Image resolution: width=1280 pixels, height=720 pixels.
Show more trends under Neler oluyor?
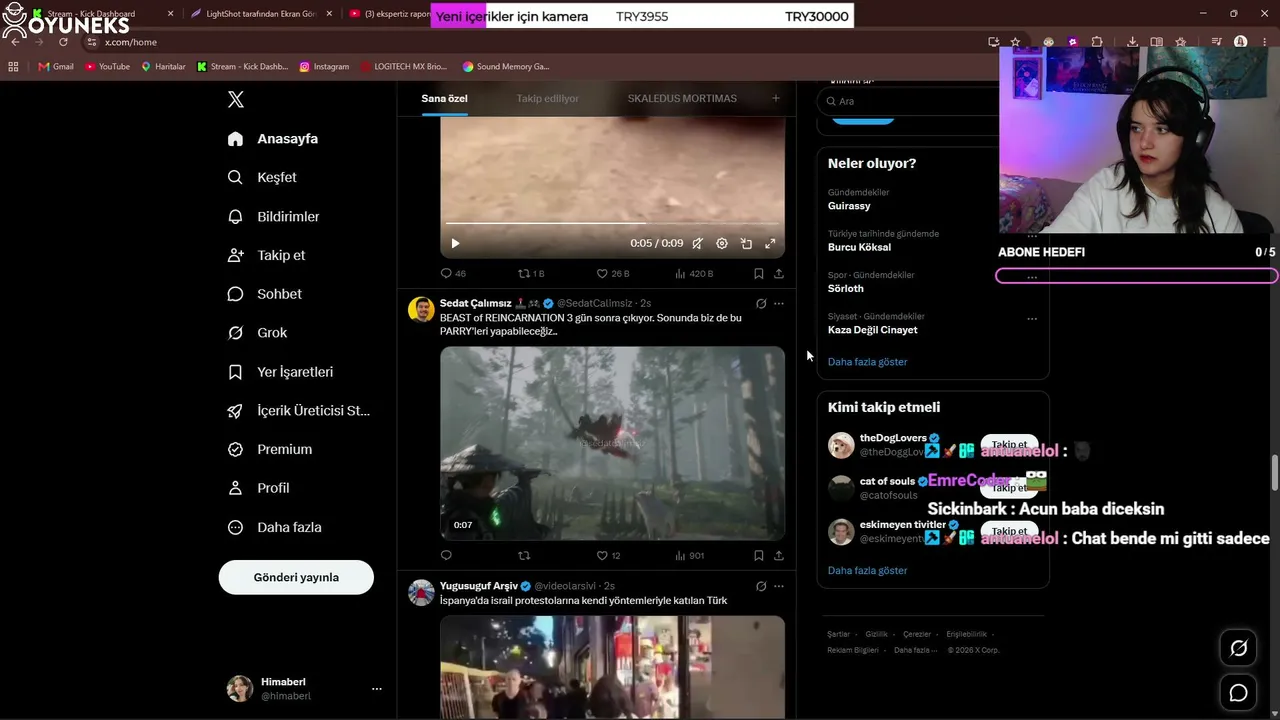[868, 362]
